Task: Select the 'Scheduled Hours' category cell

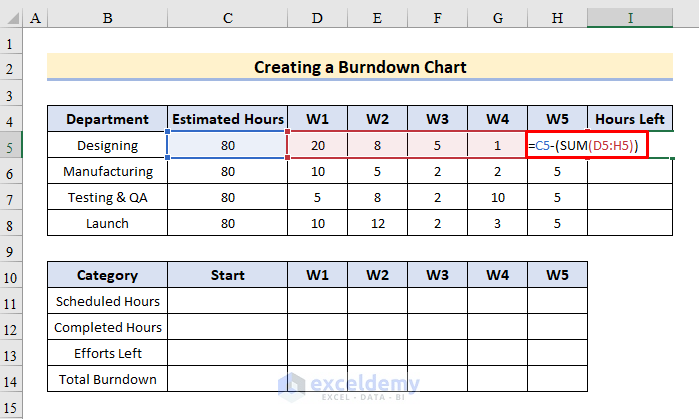Action: [107, 301]
